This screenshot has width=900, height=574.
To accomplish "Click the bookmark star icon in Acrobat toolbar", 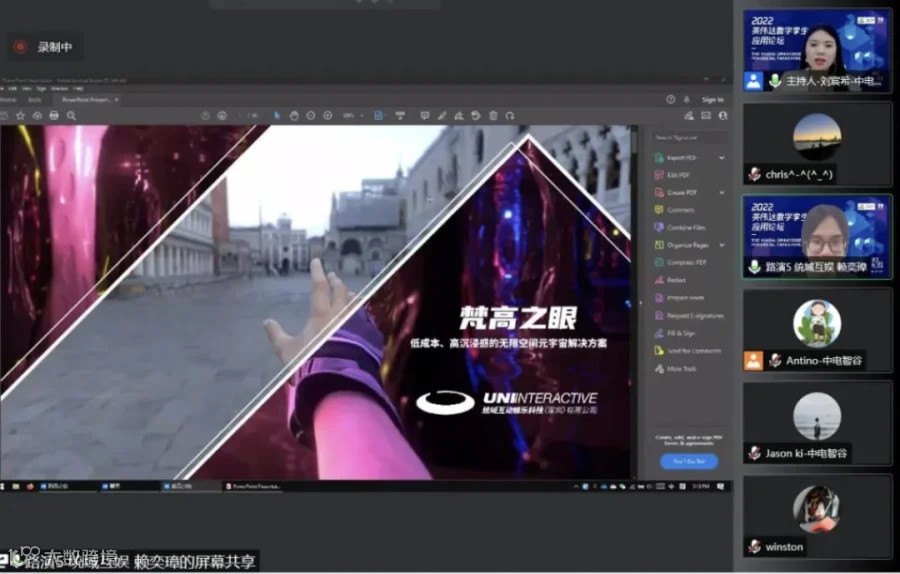I will (21, 115).
